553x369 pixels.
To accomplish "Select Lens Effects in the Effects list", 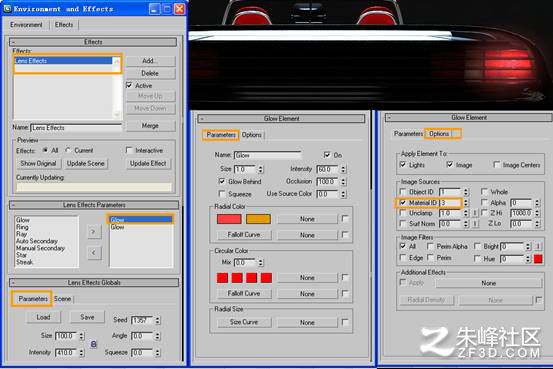I will [63, 61].
